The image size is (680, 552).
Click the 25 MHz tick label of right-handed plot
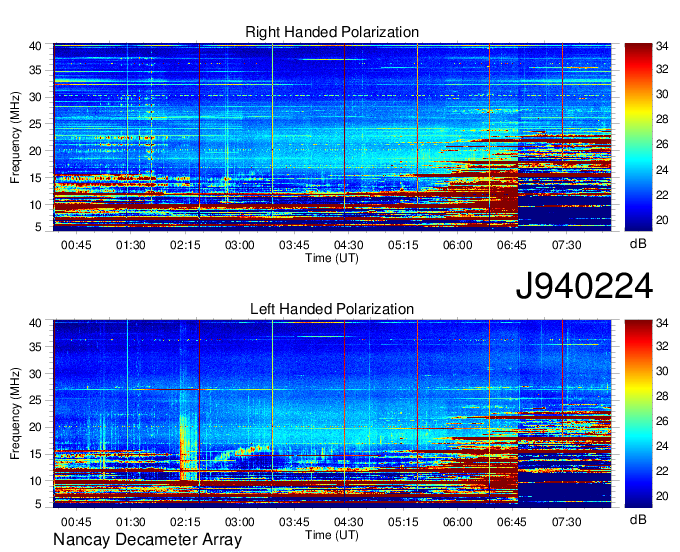pos(35,124)
